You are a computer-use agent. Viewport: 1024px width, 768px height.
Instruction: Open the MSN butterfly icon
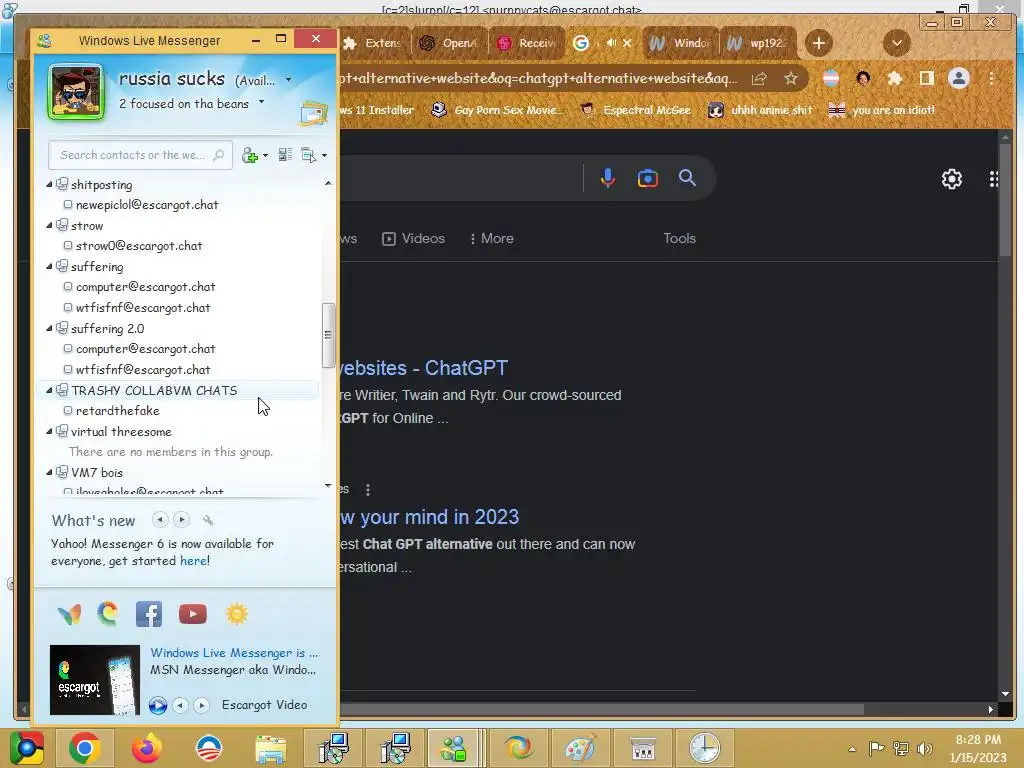click(x=69, y=614)
